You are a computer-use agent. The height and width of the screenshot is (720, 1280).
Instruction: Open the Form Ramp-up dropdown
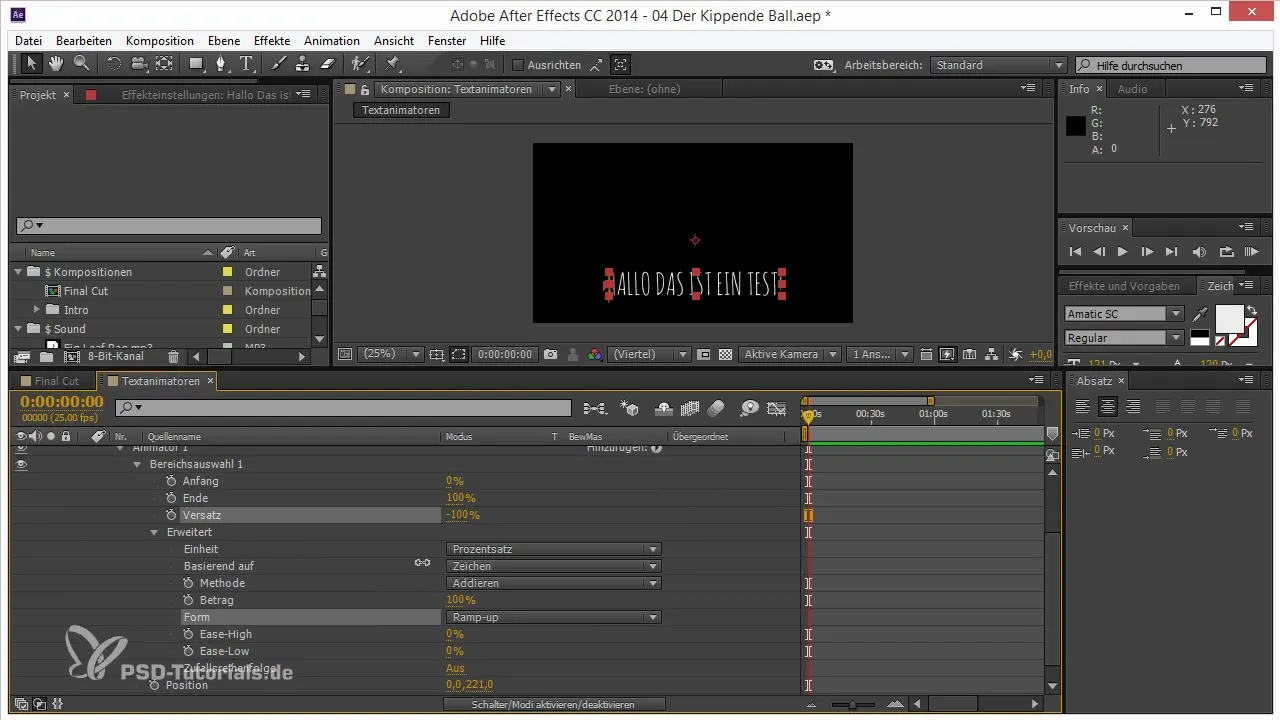[x=553, y=617]
